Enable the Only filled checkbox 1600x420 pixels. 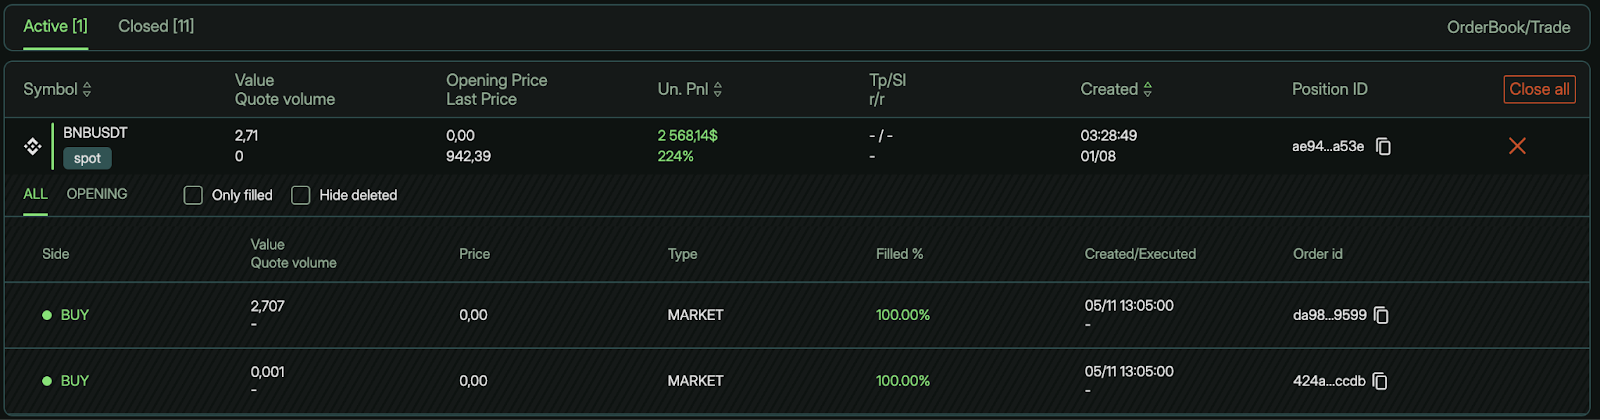coord(193,195)
